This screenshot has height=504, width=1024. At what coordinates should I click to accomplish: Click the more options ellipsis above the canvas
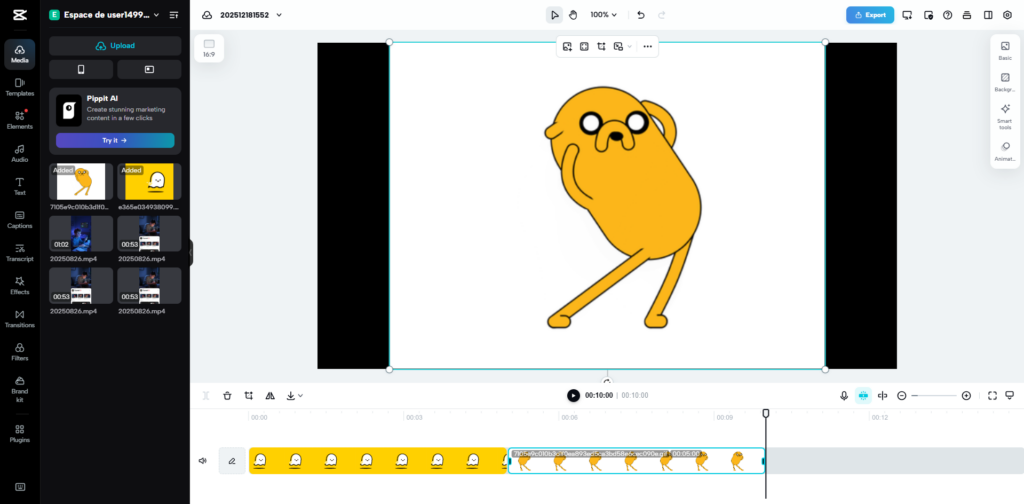point(647,46)
